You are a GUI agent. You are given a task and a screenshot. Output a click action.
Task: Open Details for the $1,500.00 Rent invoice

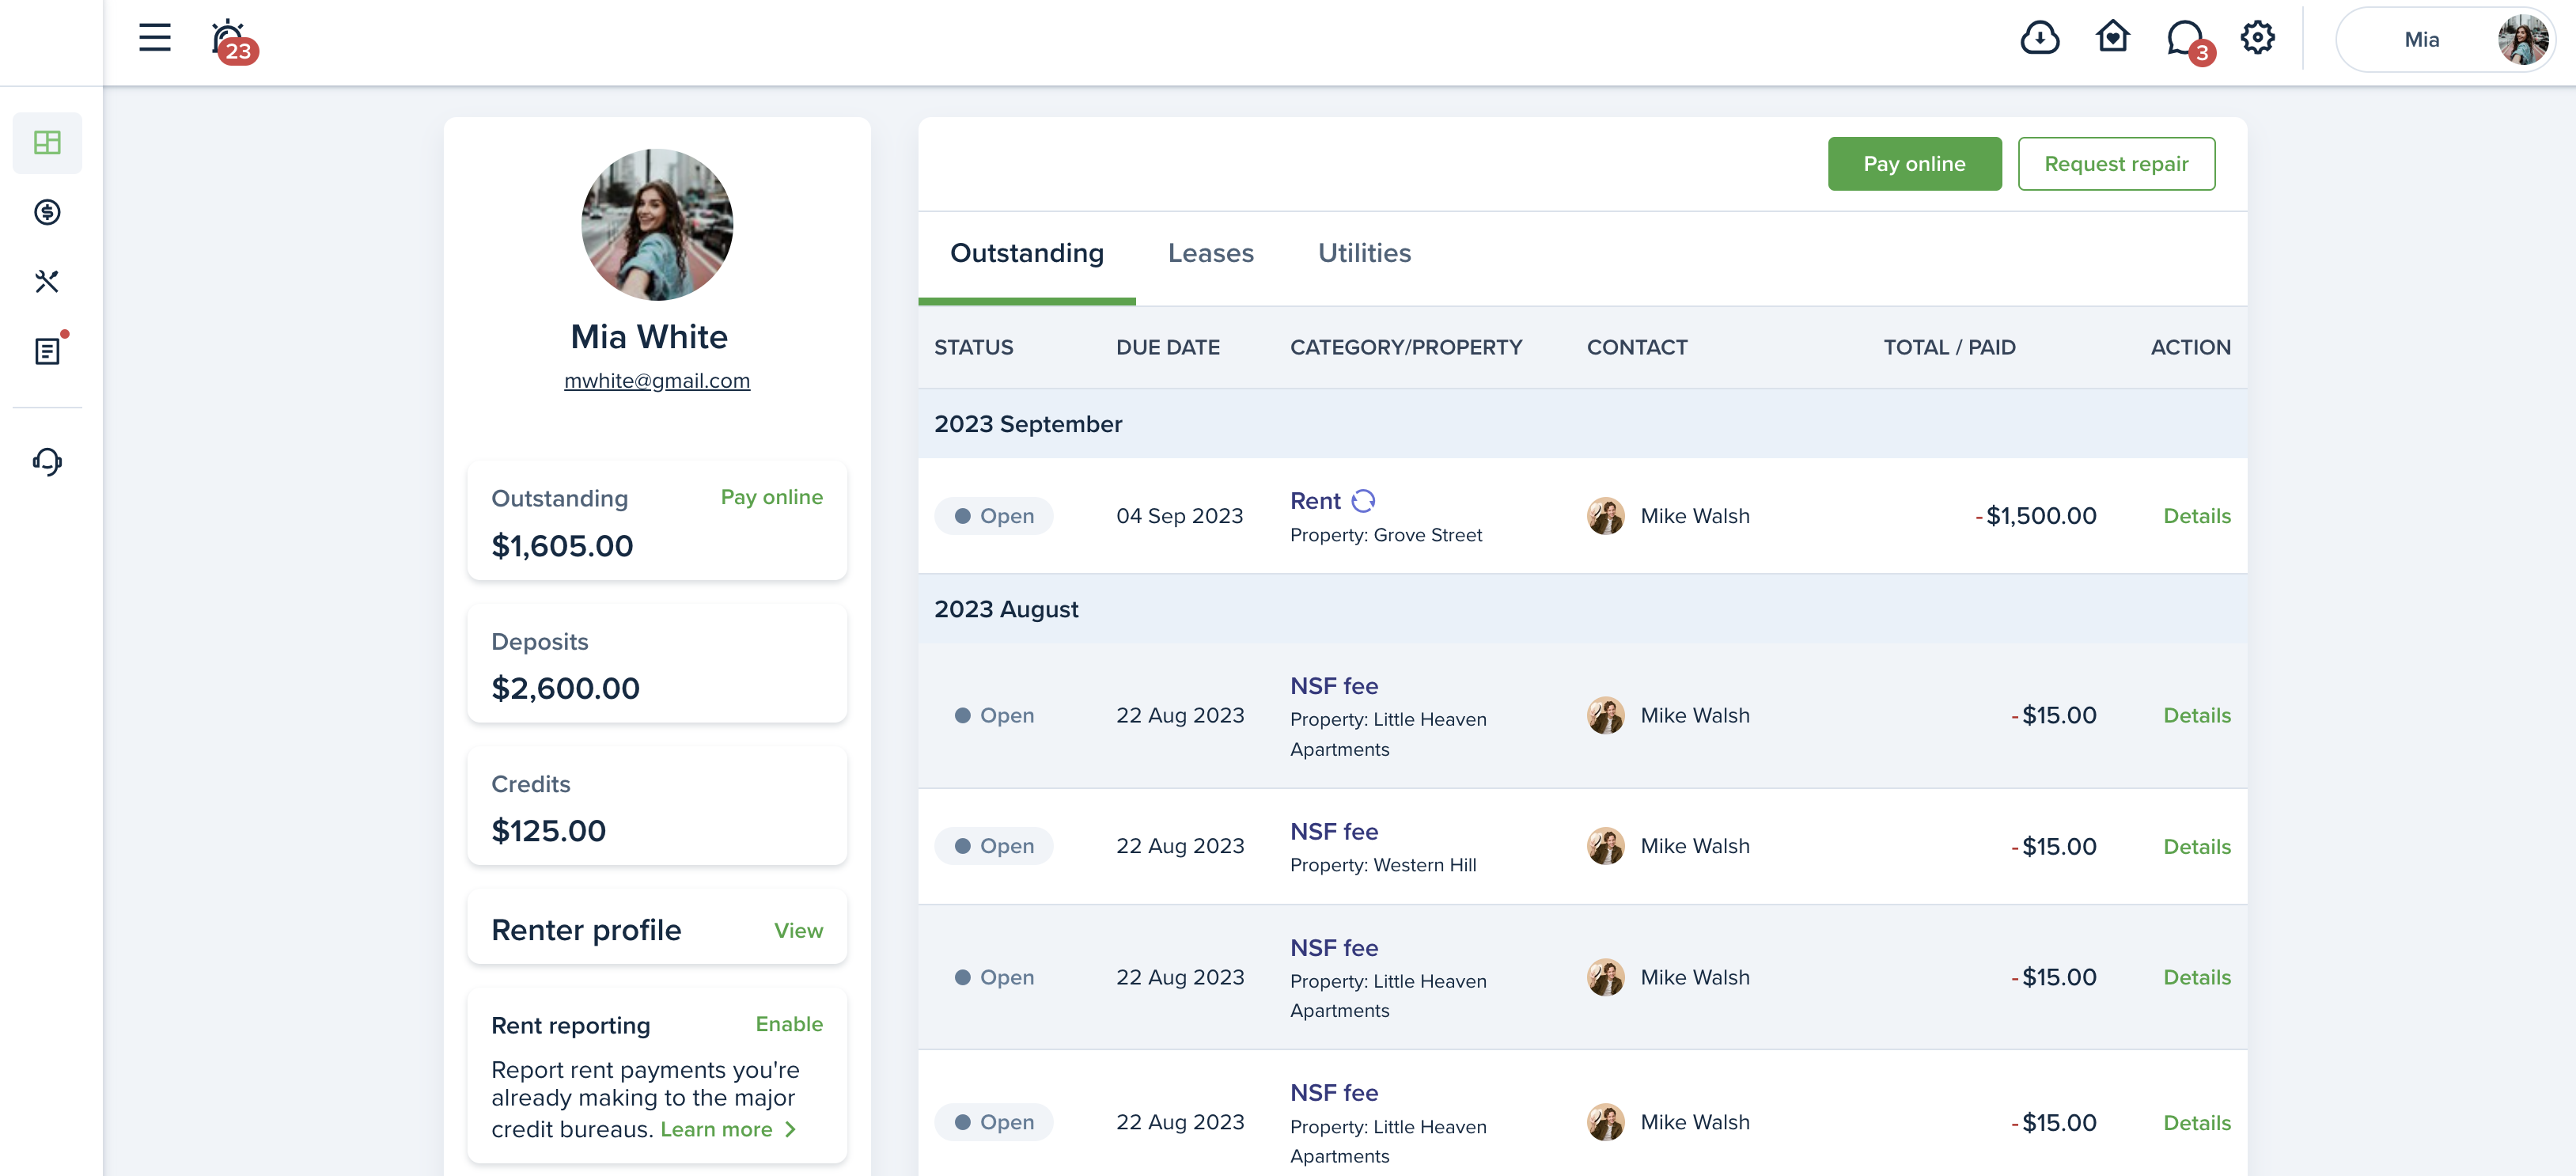click(2197, 516)
